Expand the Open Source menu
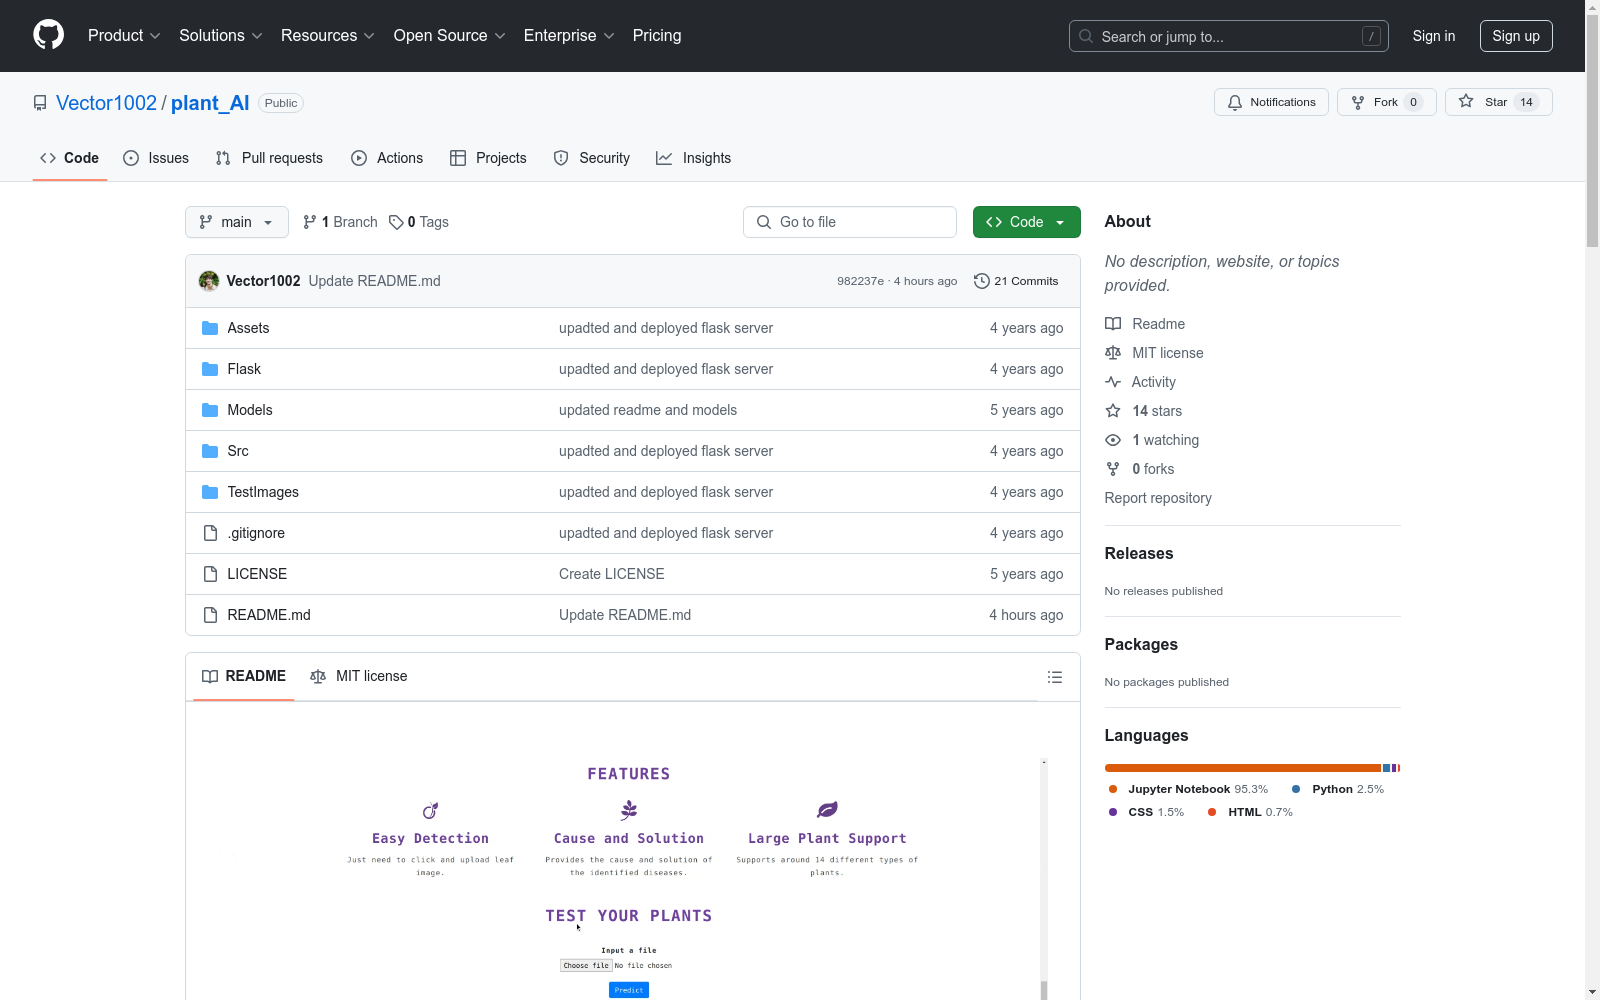This screenshot has height=1000, width=1600. (450, 36)
